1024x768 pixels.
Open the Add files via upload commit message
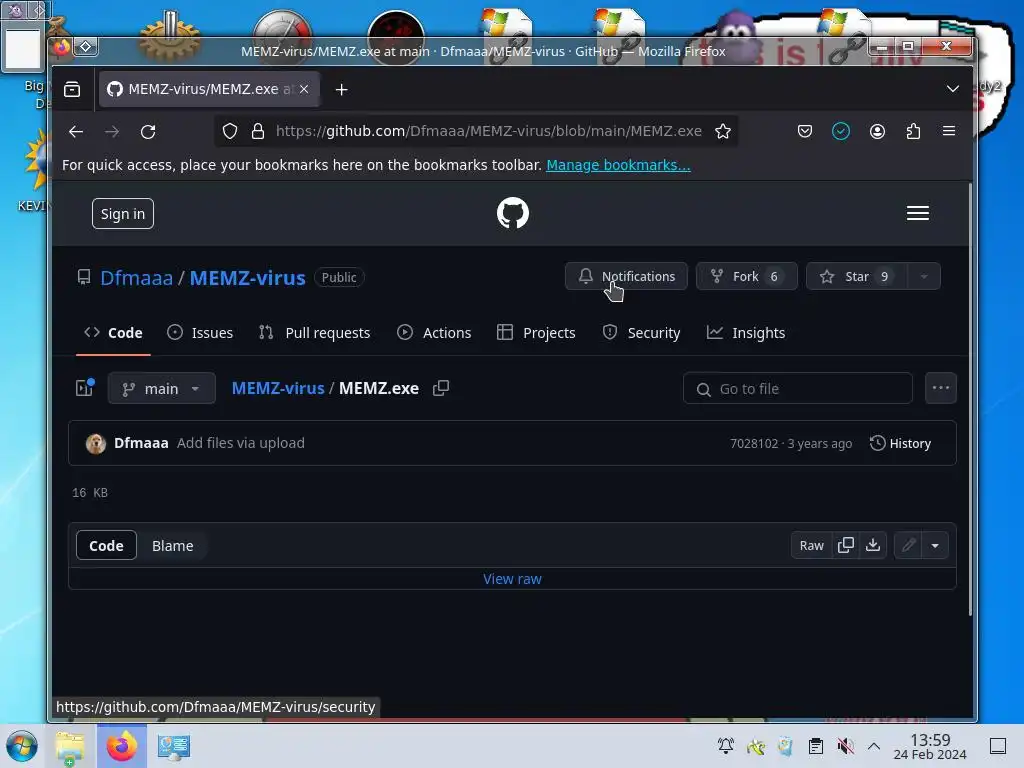click(240, 443)
